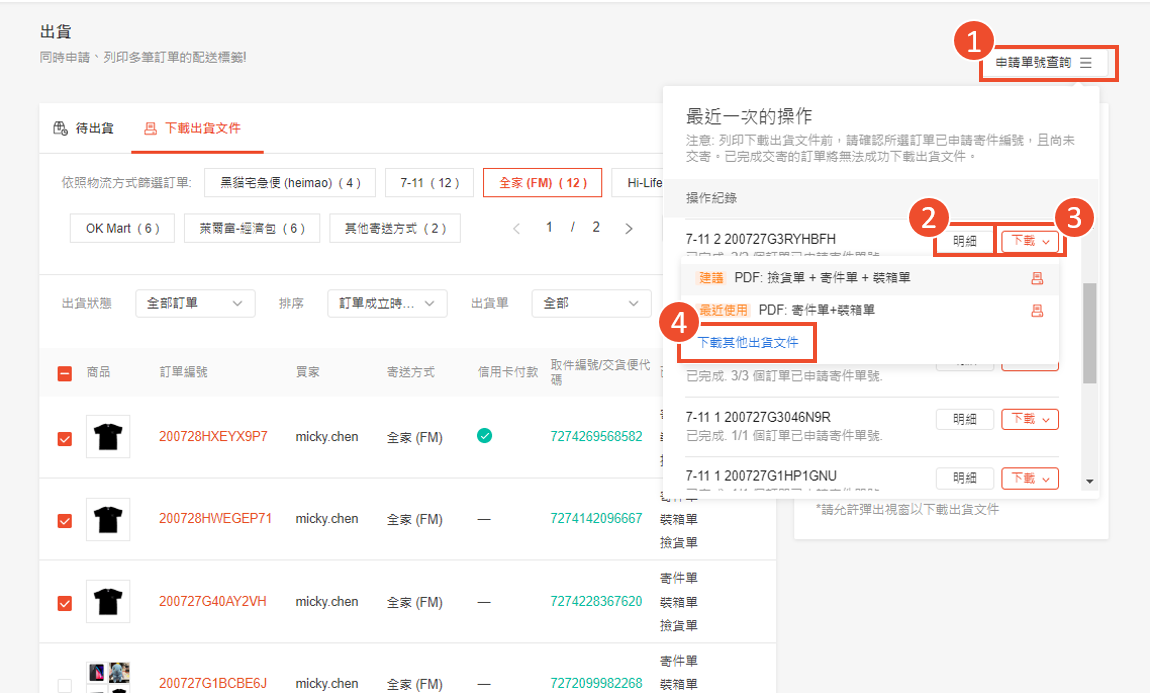This screenshot has width=1150, height=693.
Task: Go to the next page arrow
Action: click(628, 228)
